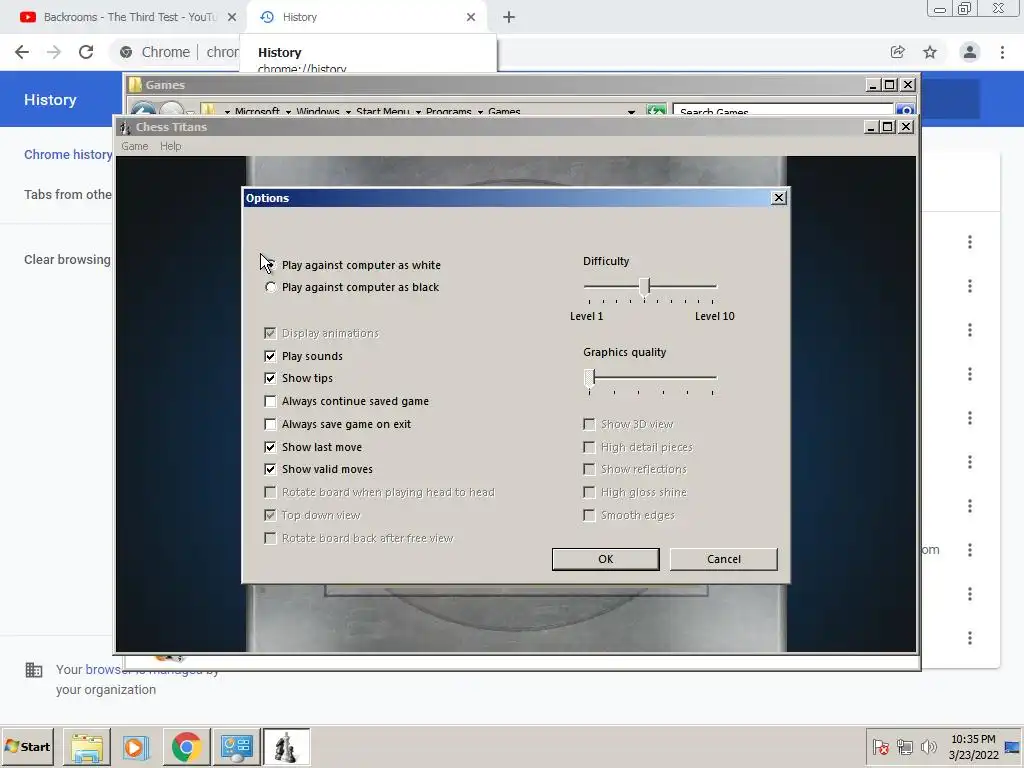Click the network tray icon
The image size is (1024, 768).
click(904, 746)
